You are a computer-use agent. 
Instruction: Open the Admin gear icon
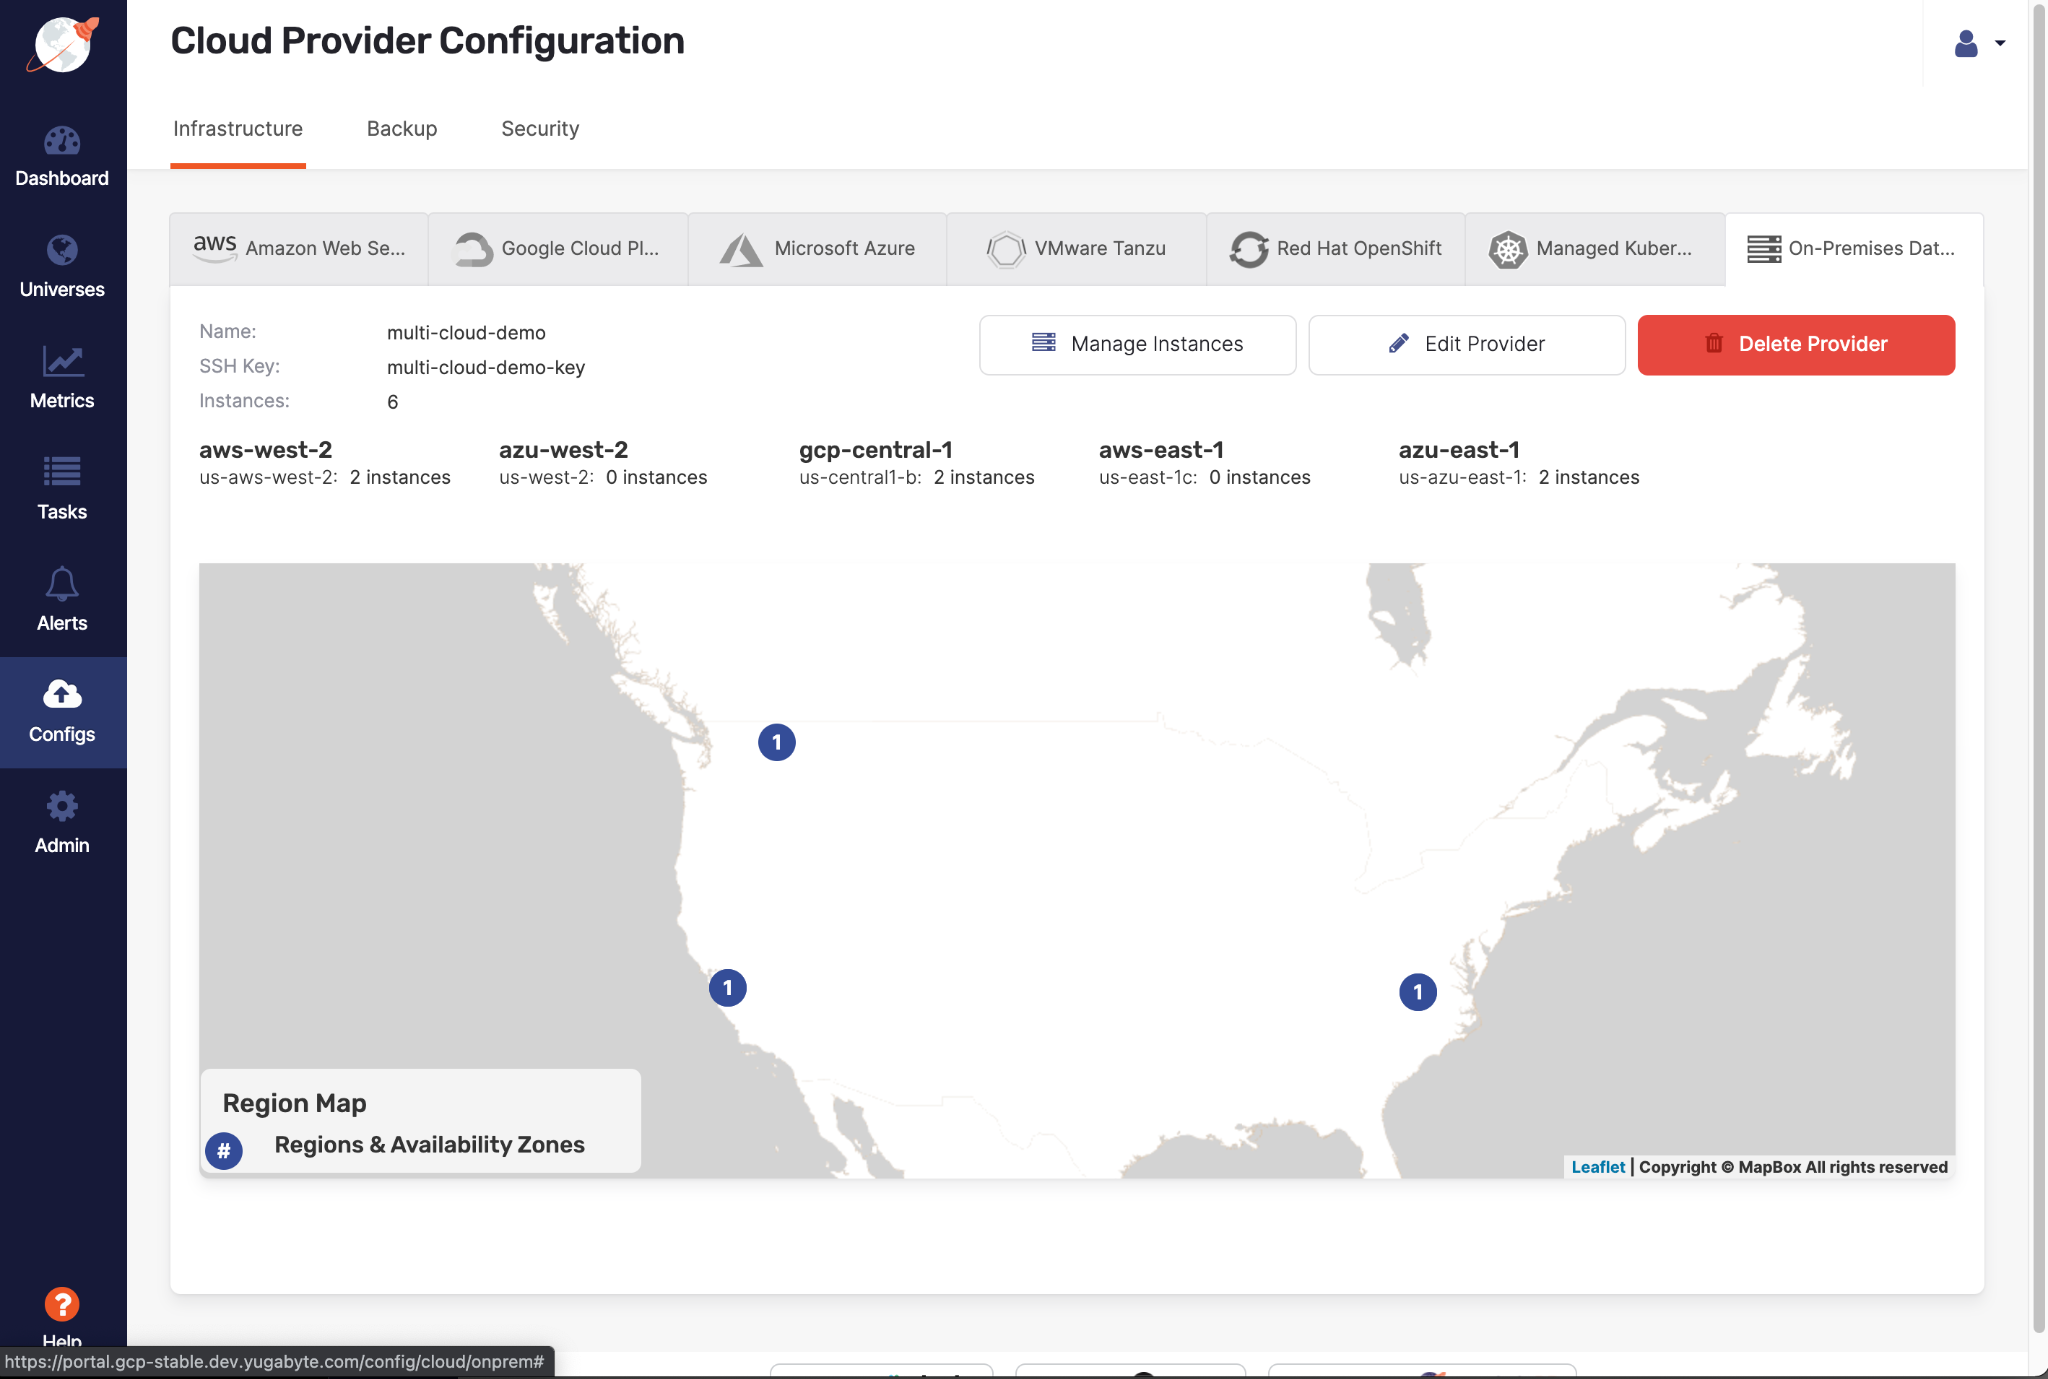[62, 806]
